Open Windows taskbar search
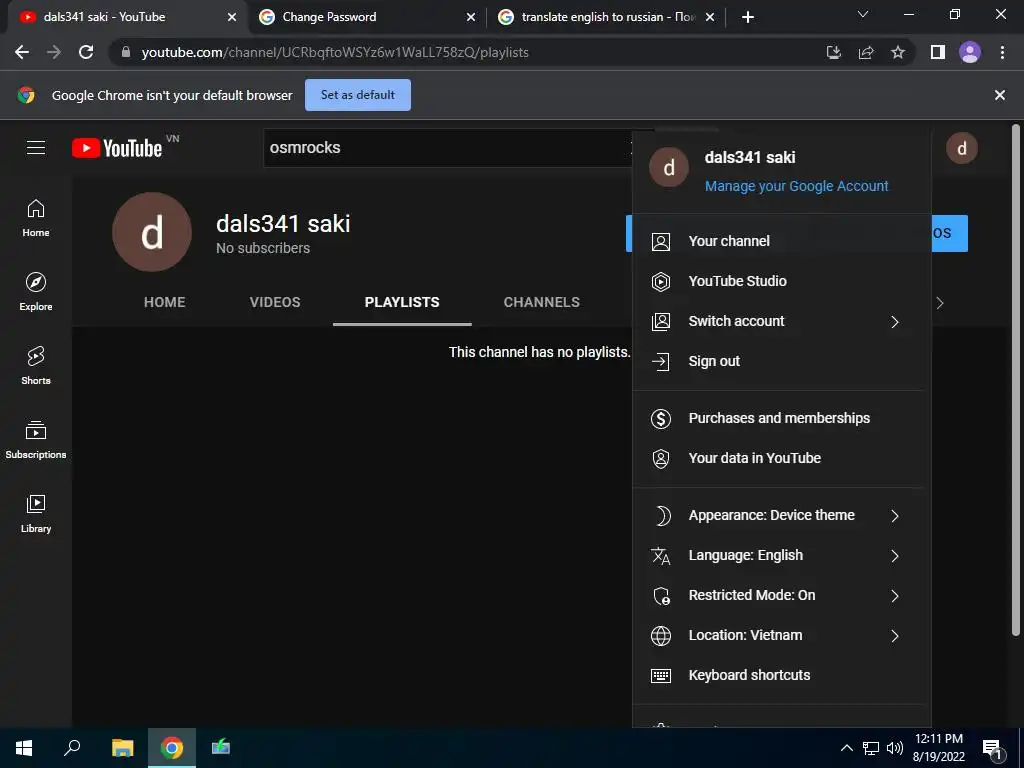 (x=72, y=748)
